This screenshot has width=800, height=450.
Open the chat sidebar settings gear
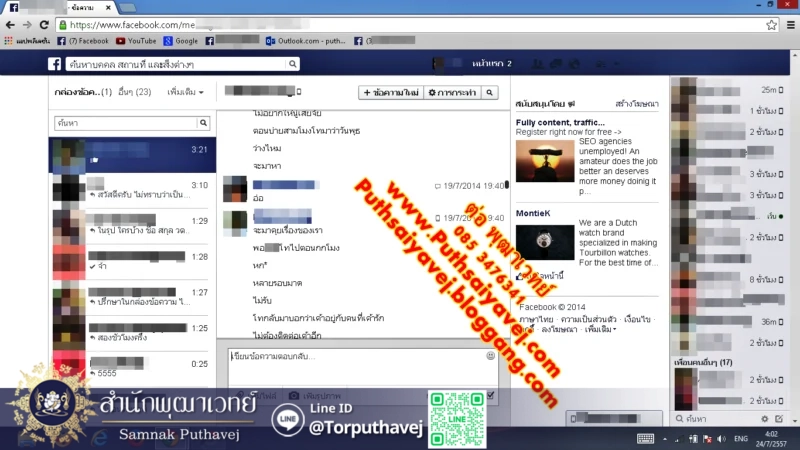tap(765, 418)
